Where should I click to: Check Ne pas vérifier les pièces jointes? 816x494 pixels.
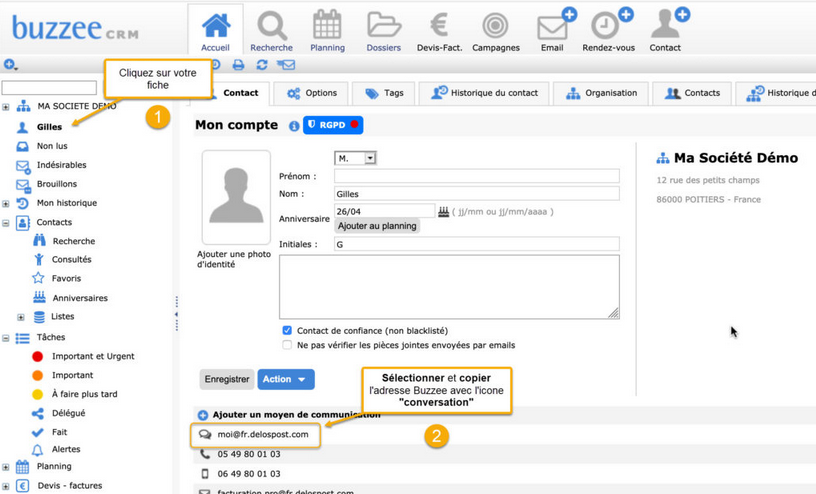click(287, 345)
